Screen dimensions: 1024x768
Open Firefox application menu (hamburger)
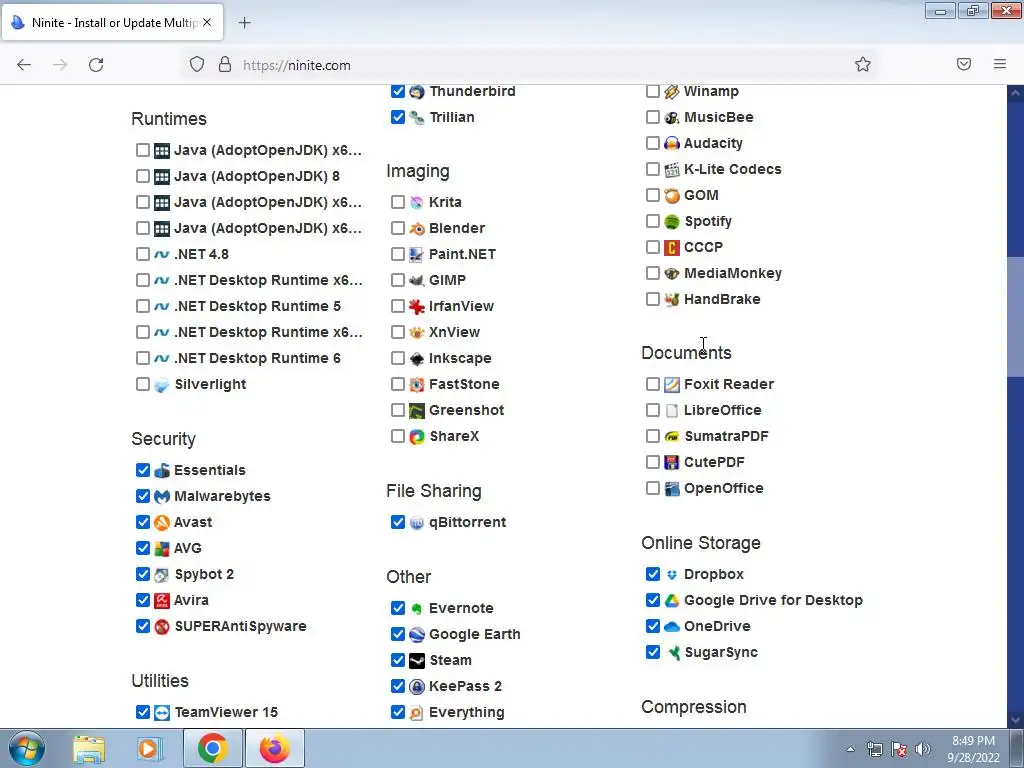click(1000, 64)
